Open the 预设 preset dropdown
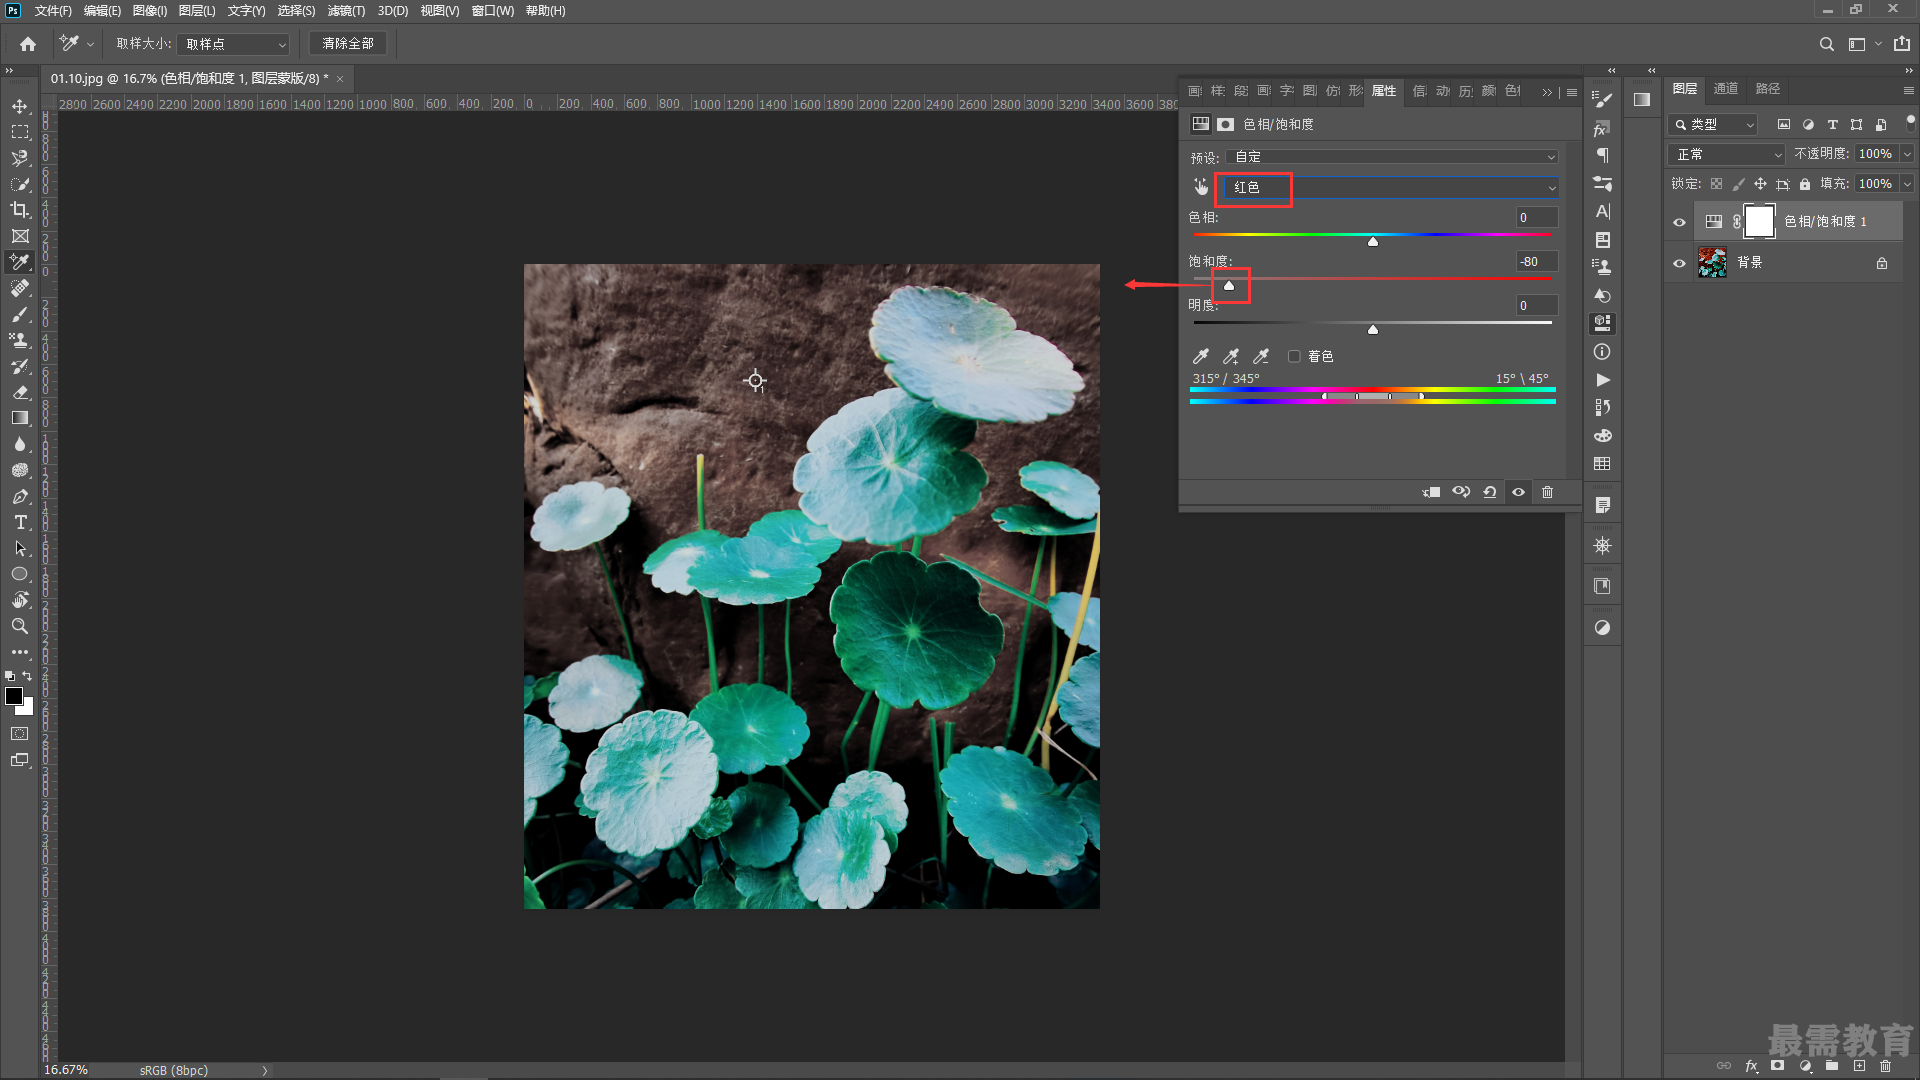Image resolution: width=1920 pixels, height=1080 pixels. coord(1392,157)
